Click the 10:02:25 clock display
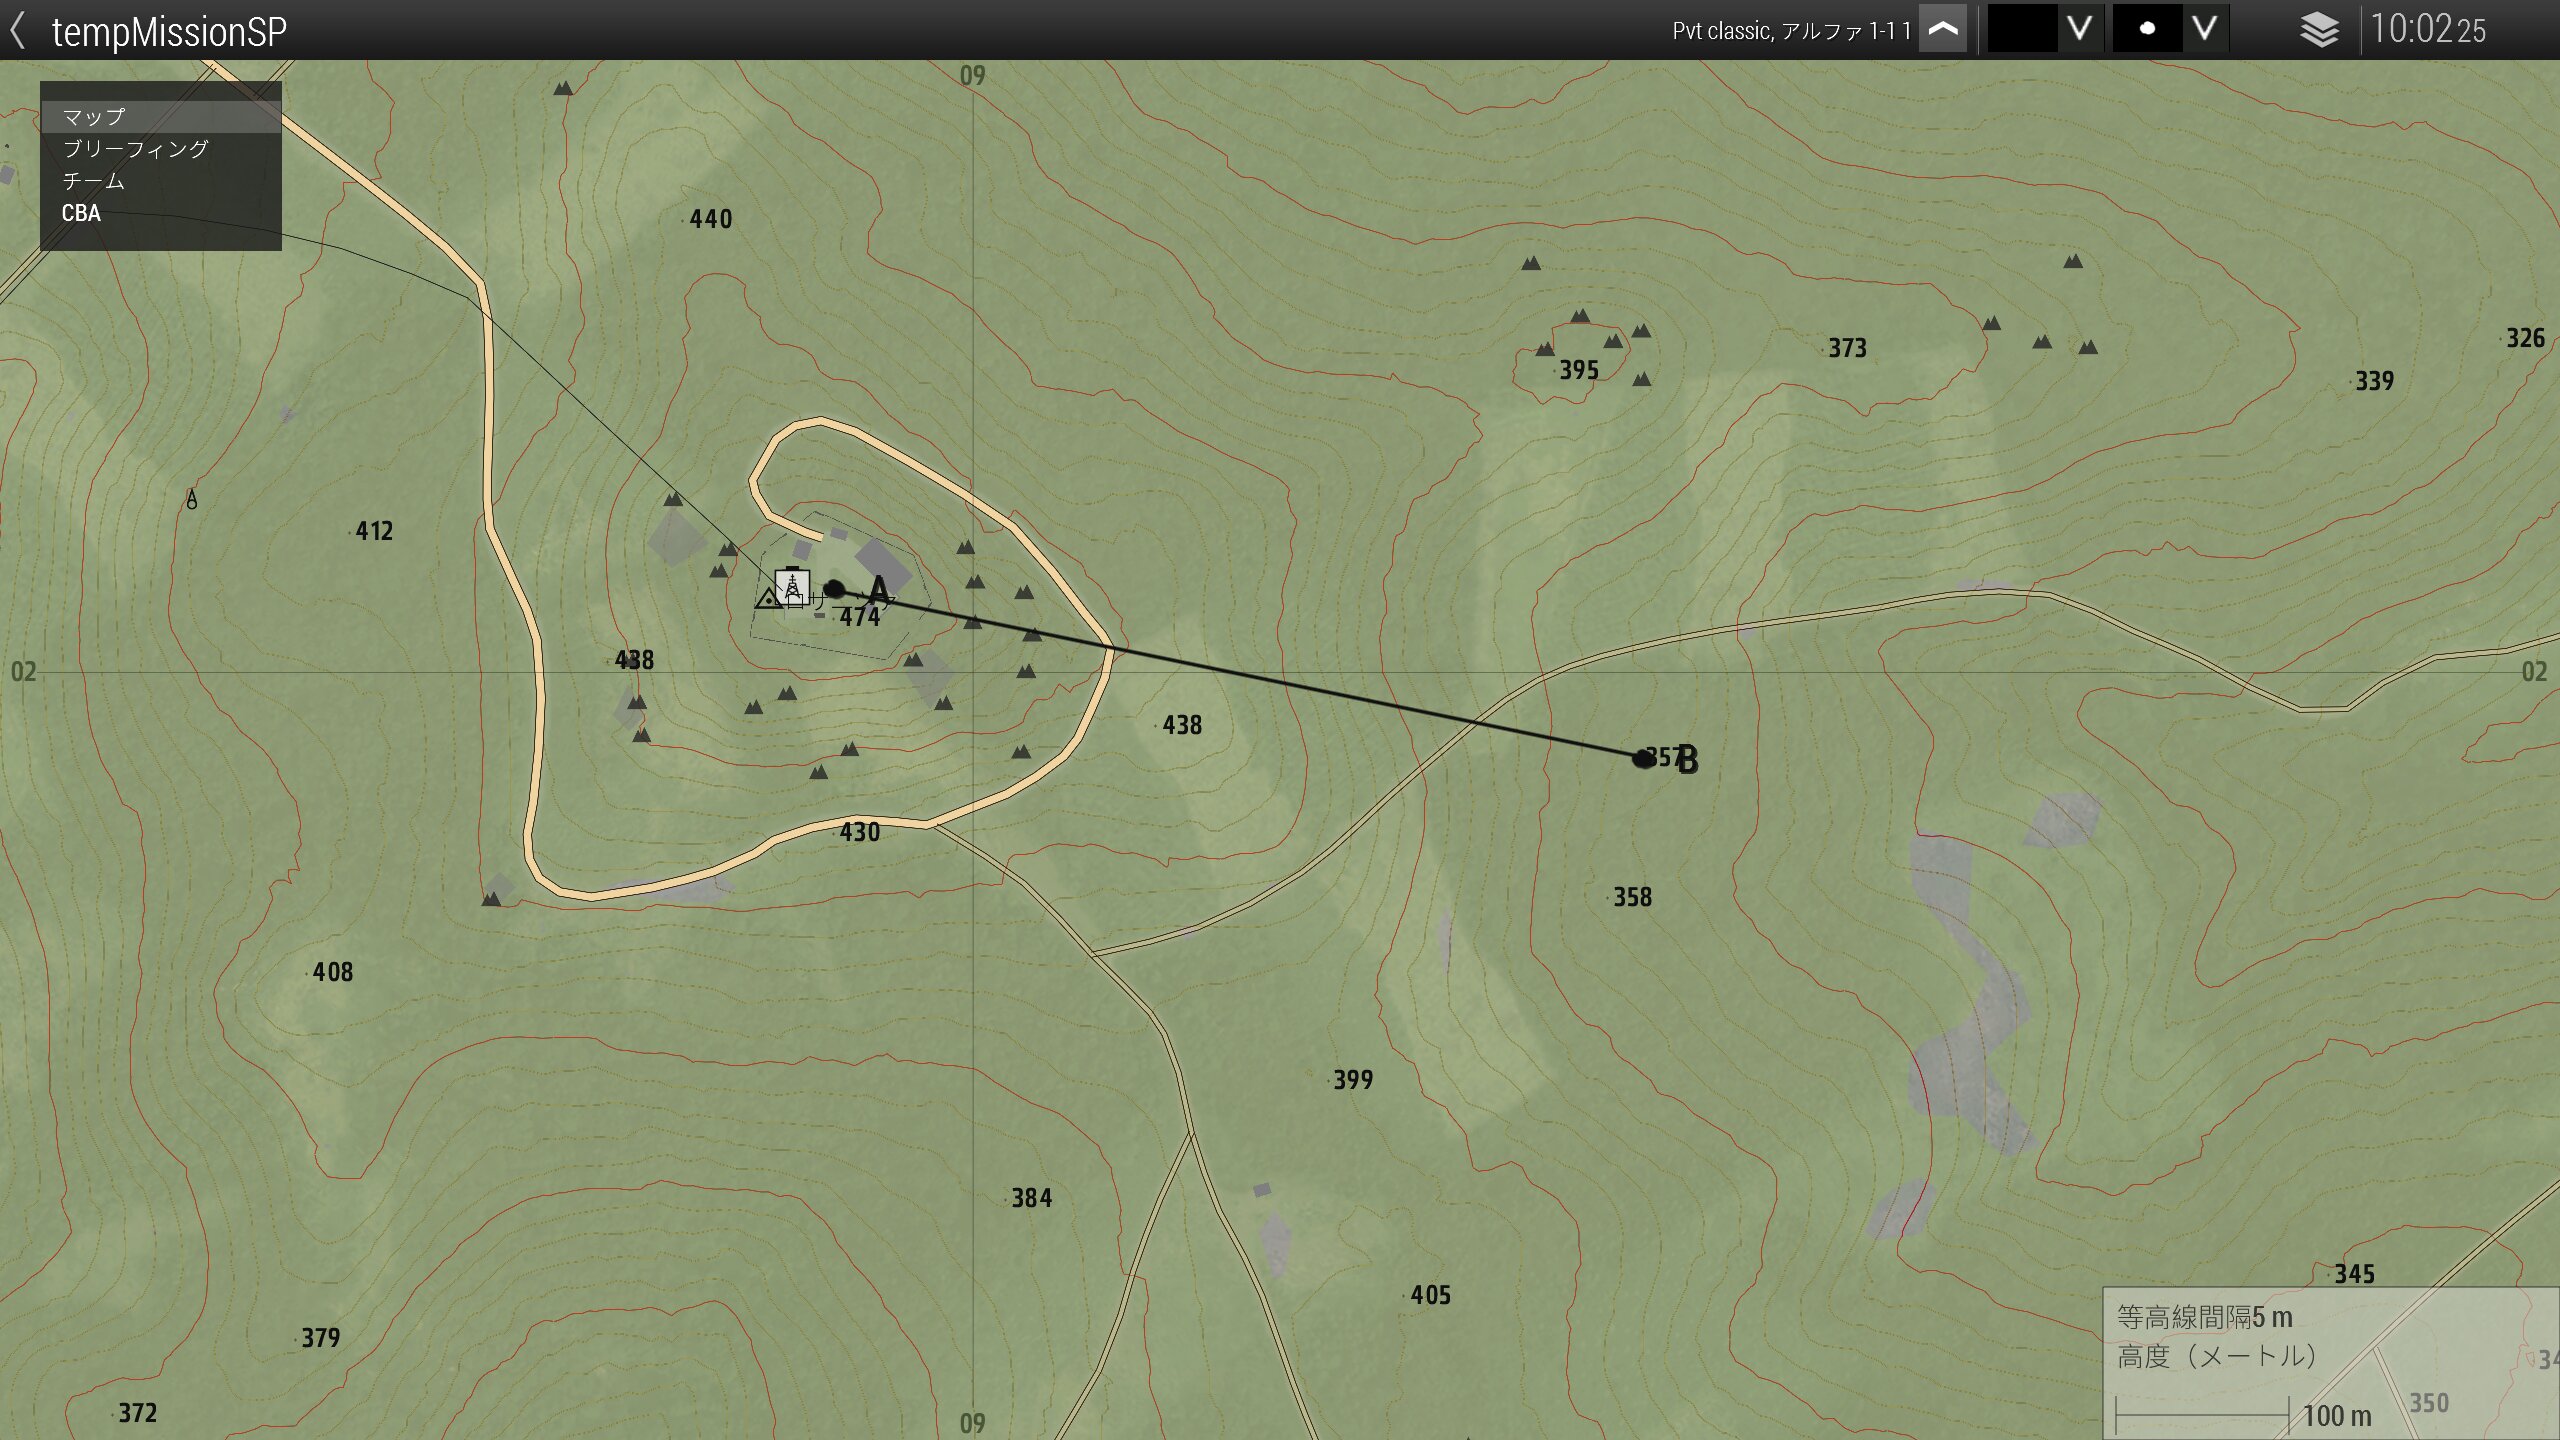Viewport: 2560px width, 1440px height. click(2428, 30)
